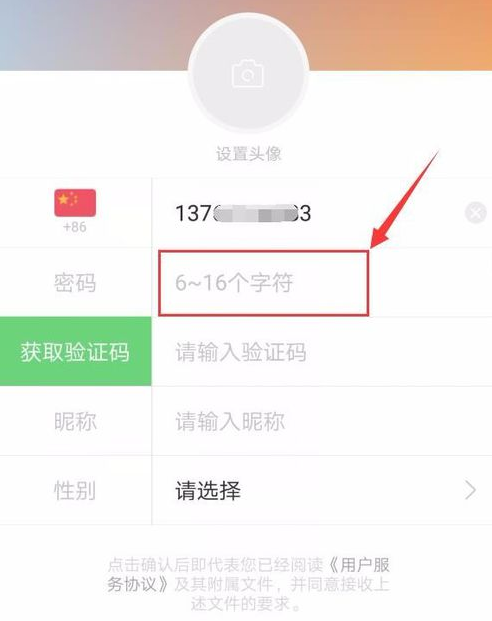Click the red arrow annotation
Screen dimensions: 492x621
pyautogui.click(x=402, y=202)
